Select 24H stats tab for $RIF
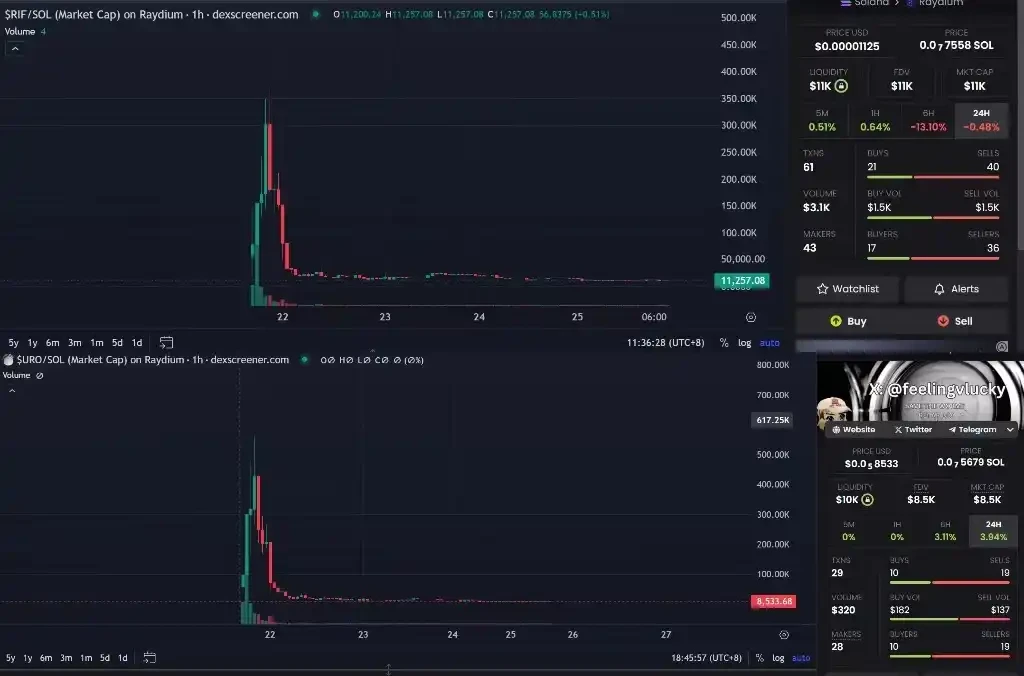Screen dimensions: 1024x676 tap(981, 120)
